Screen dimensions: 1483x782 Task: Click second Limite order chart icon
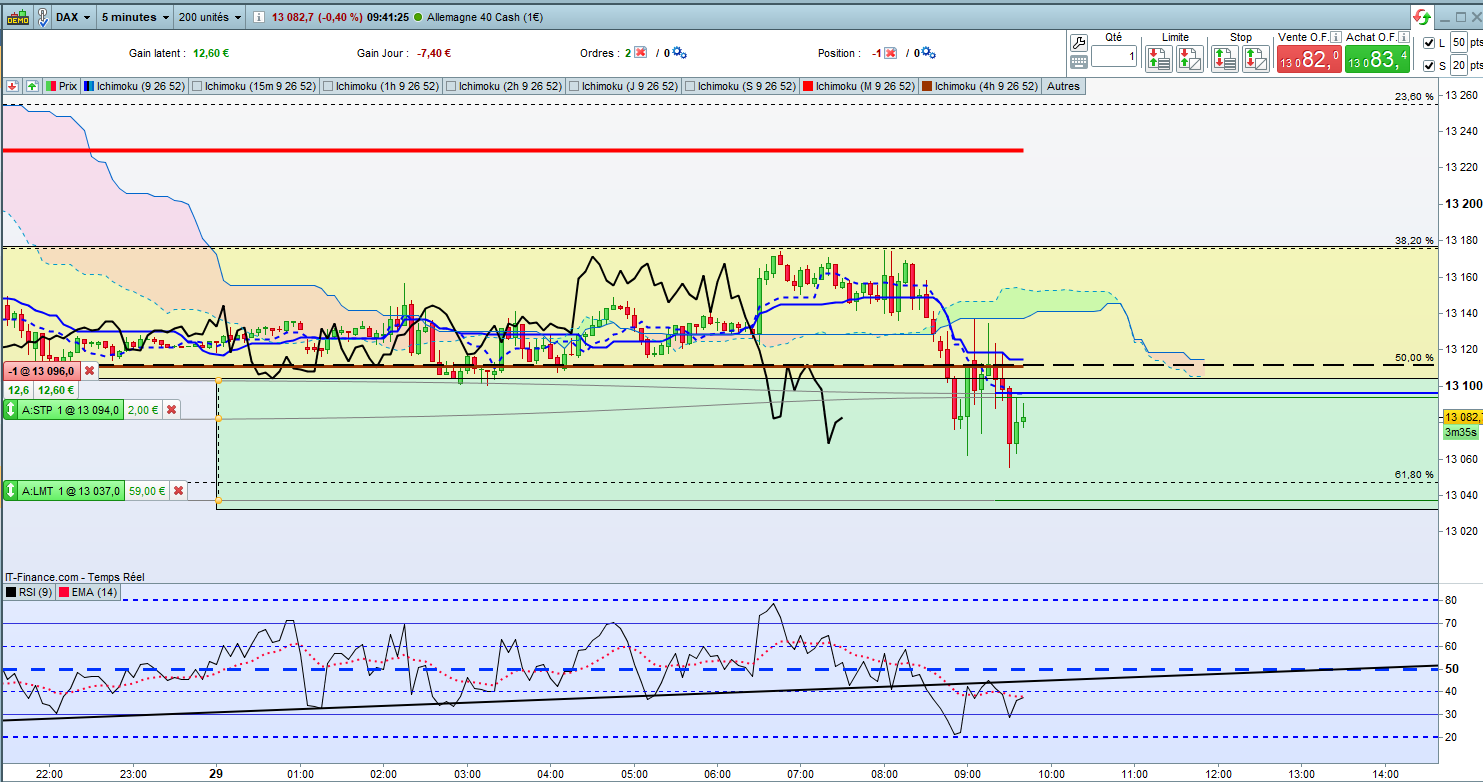1190,58
